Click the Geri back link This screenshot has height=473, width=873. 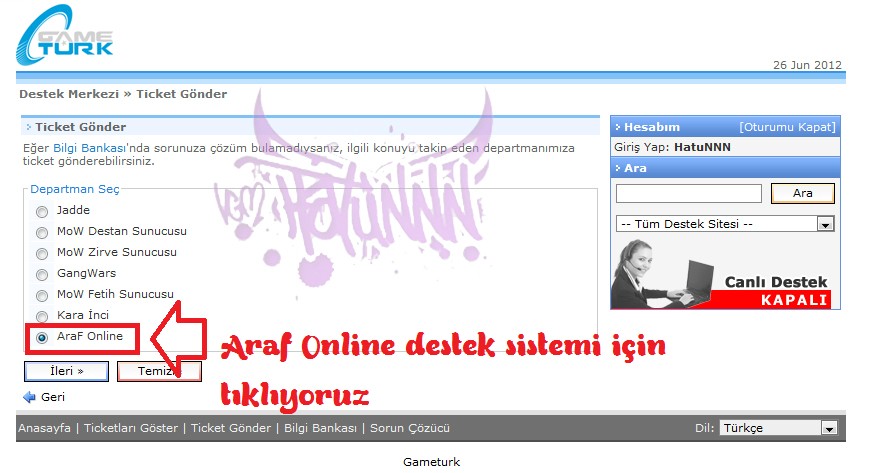[53, 397]
